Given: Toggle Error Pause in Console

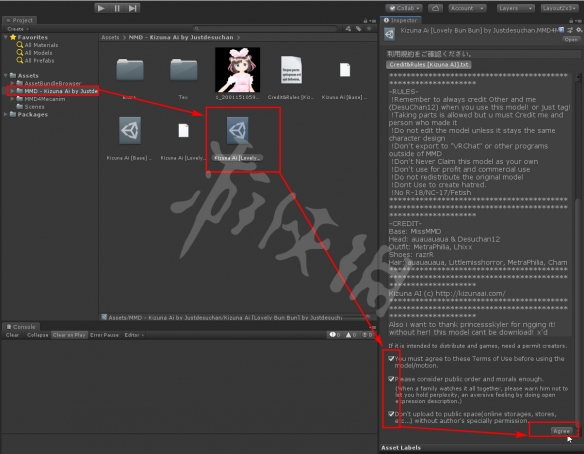Looking at the screenshot, I should [104, 335].
